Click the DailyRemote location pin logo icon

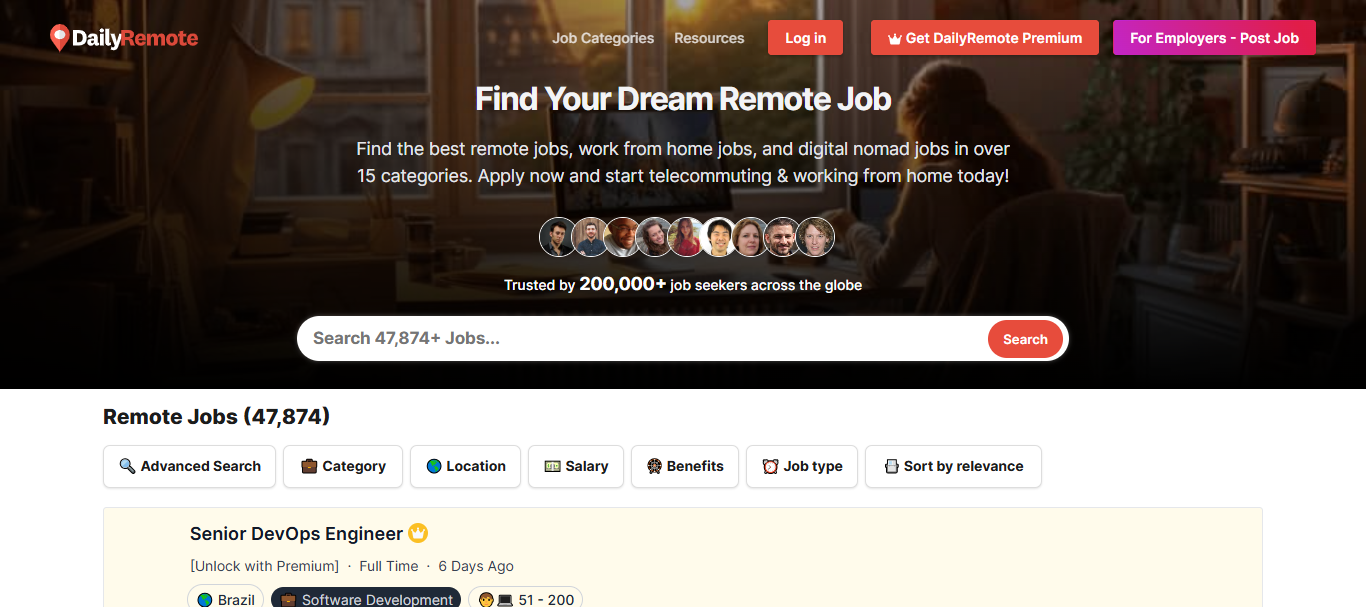59,38
